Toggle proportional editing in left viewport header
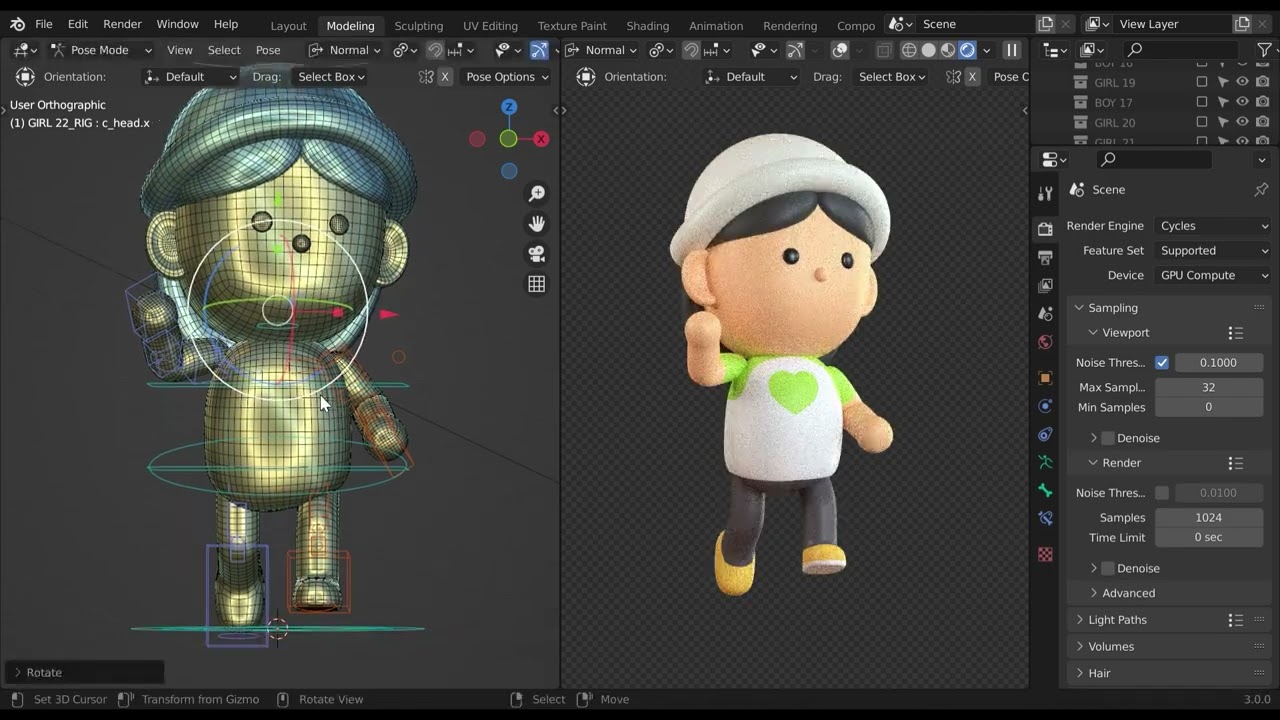Image resolution: width=1280 pixels, height=720 pixels. pos(435,50)
